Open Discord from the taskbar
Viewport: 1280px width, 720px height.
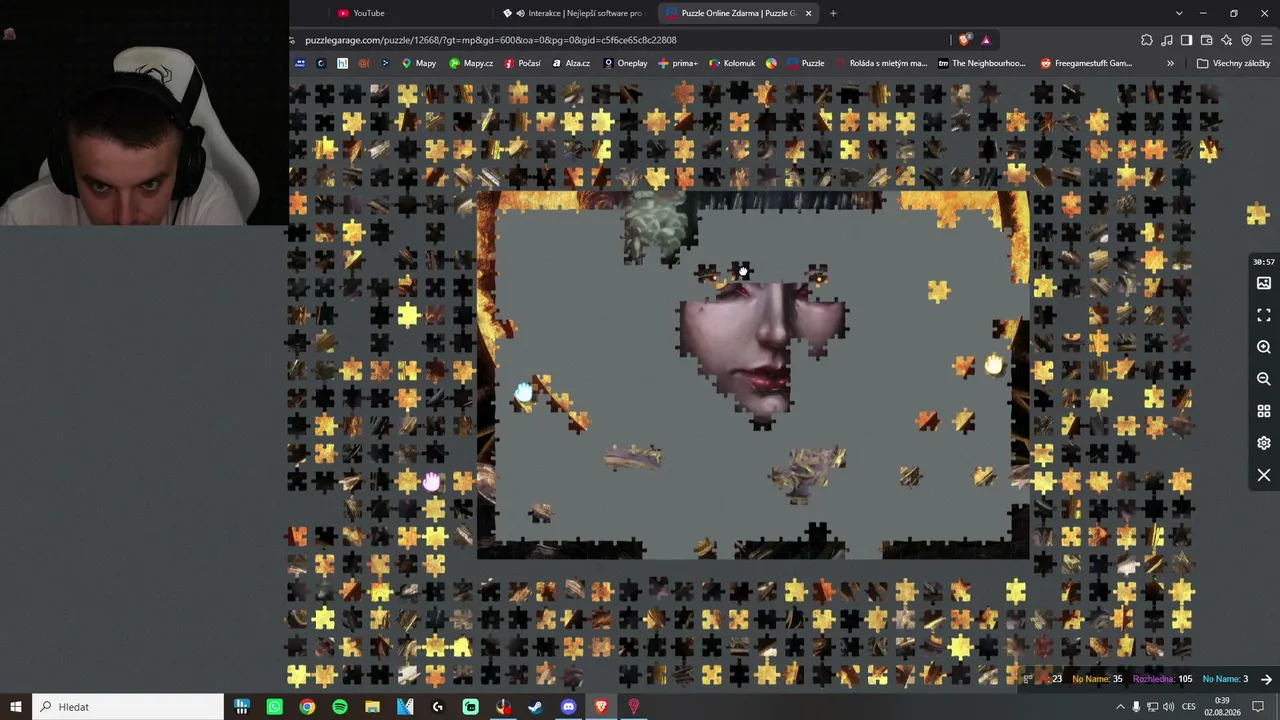[568, 707]
